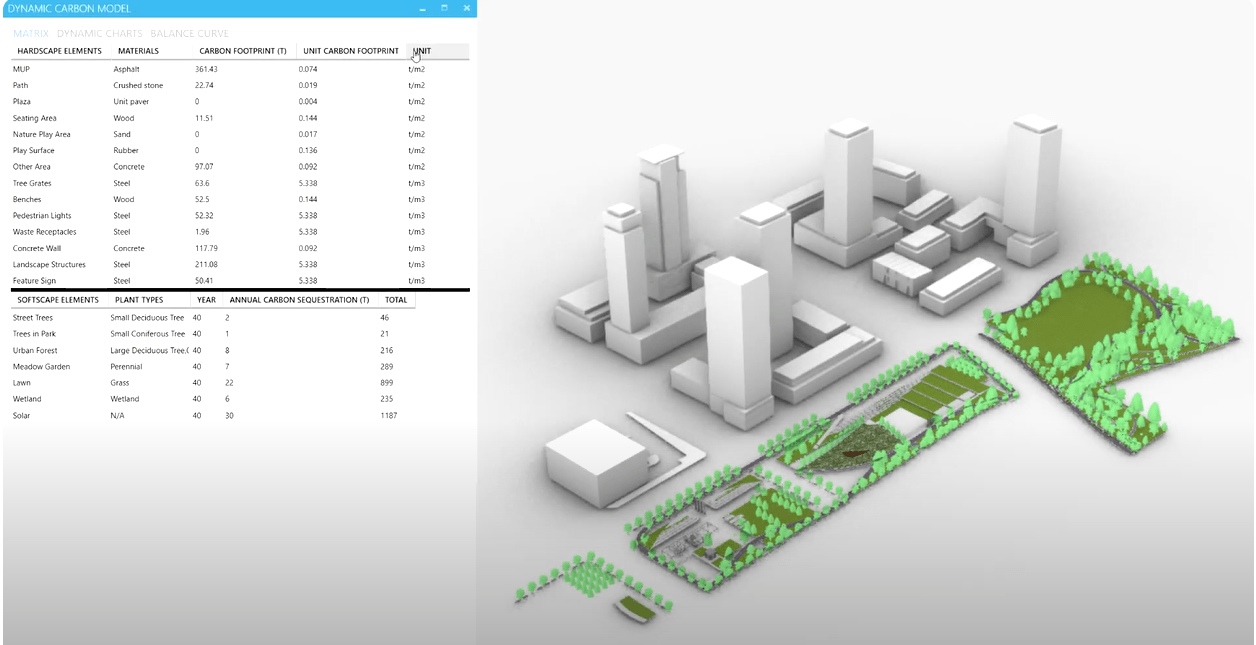Viewport: 1256px width, 645px height.
Task: Select the Solar row in softscape table
Action: pos(212,416)
